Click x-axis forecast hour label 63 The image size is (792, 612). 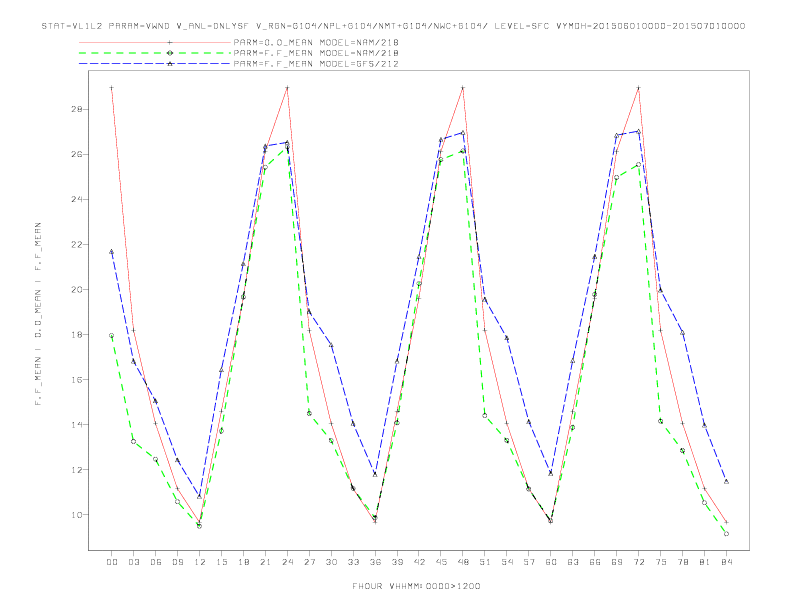tap(573, 562)
